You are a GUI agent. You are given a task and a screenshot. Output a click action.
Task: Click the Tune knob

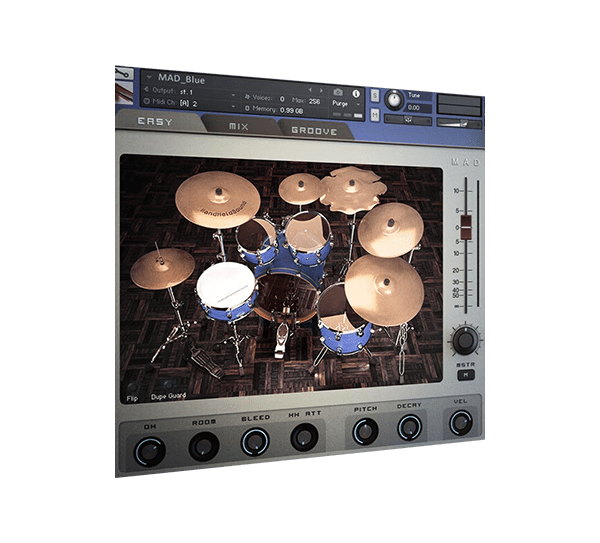point(394,100)
